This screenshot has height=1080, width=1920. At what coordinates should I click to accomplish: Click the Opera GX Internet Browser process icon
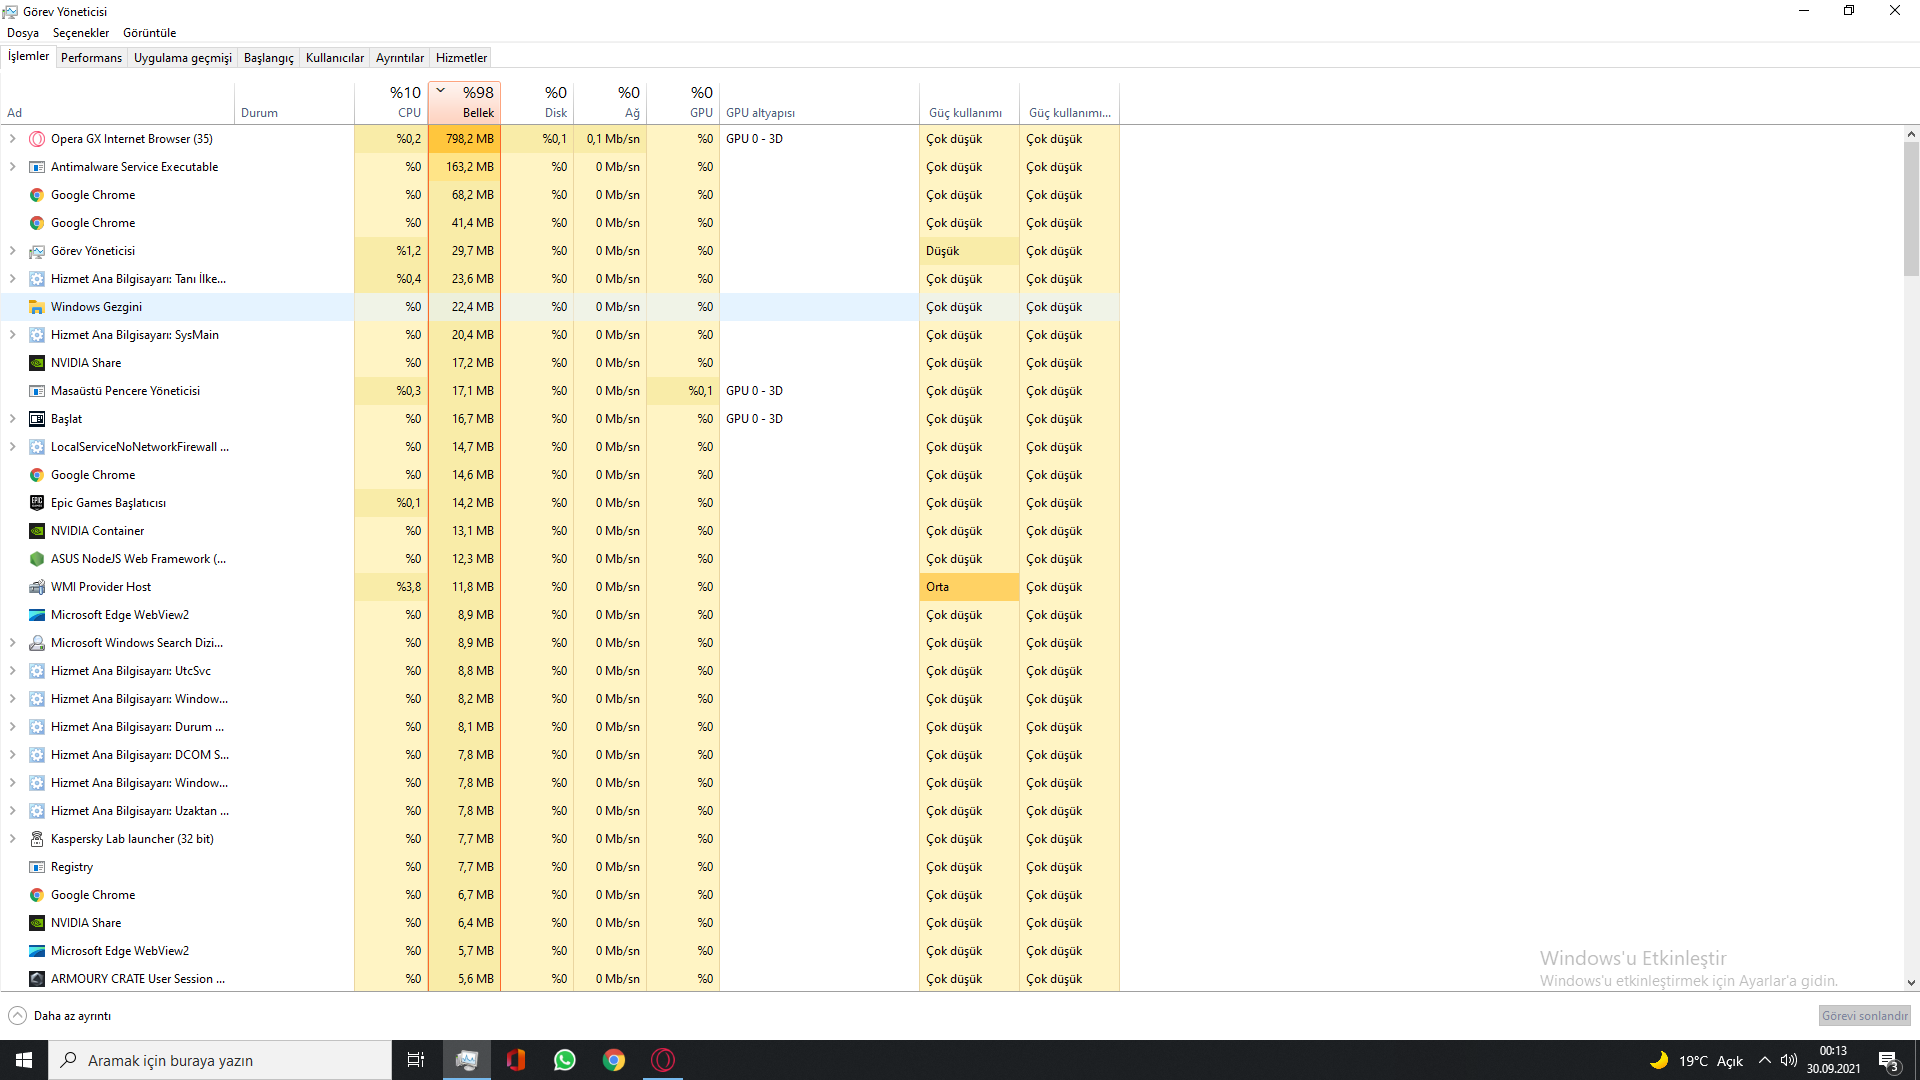37,139
